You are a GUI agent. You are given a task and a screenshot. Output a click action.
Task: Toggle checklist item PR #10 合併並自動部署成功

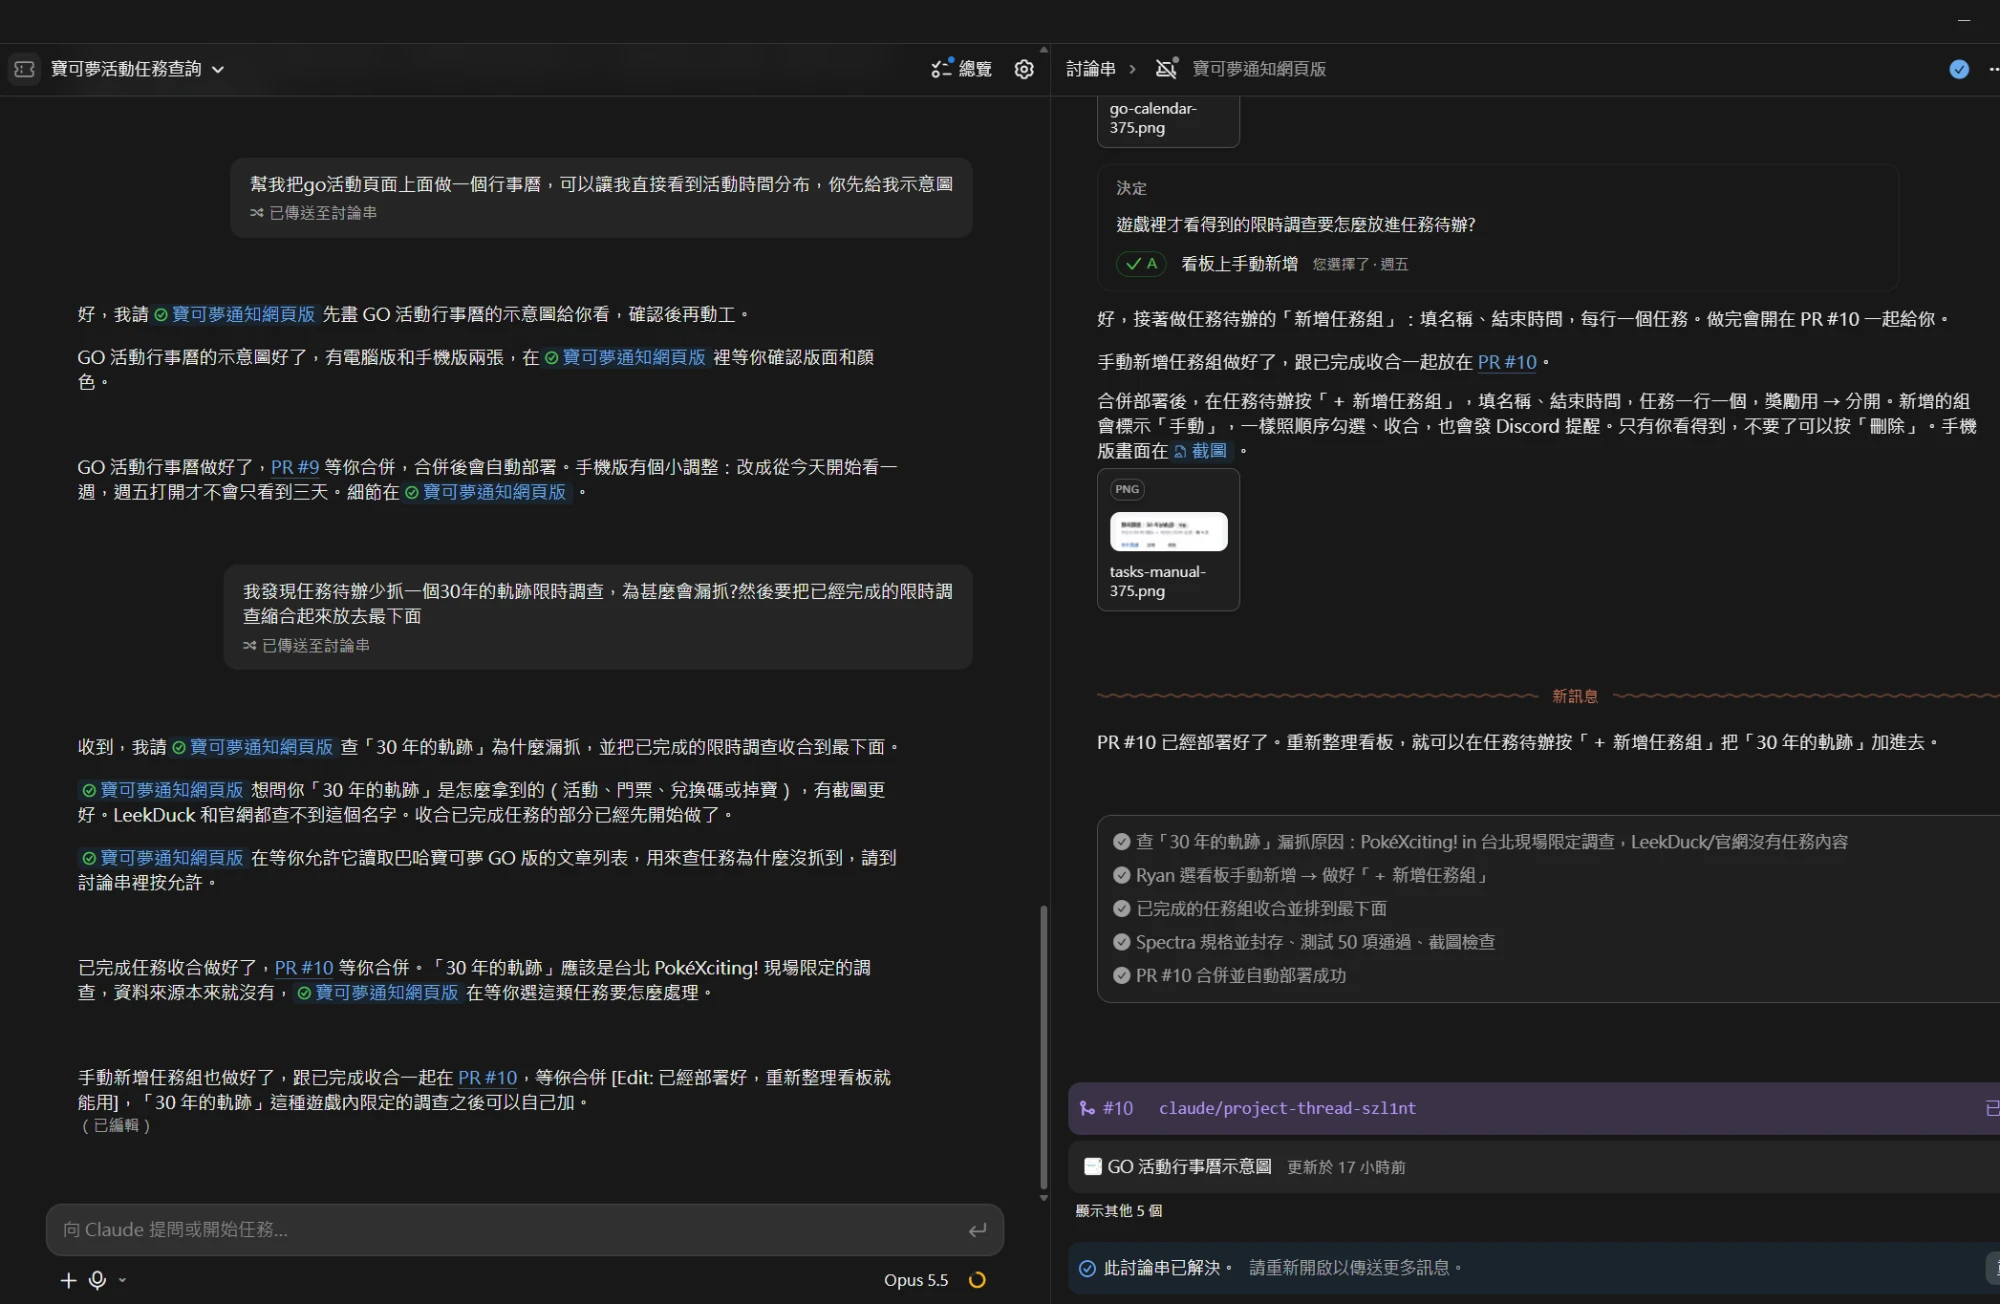point(1122,975)
